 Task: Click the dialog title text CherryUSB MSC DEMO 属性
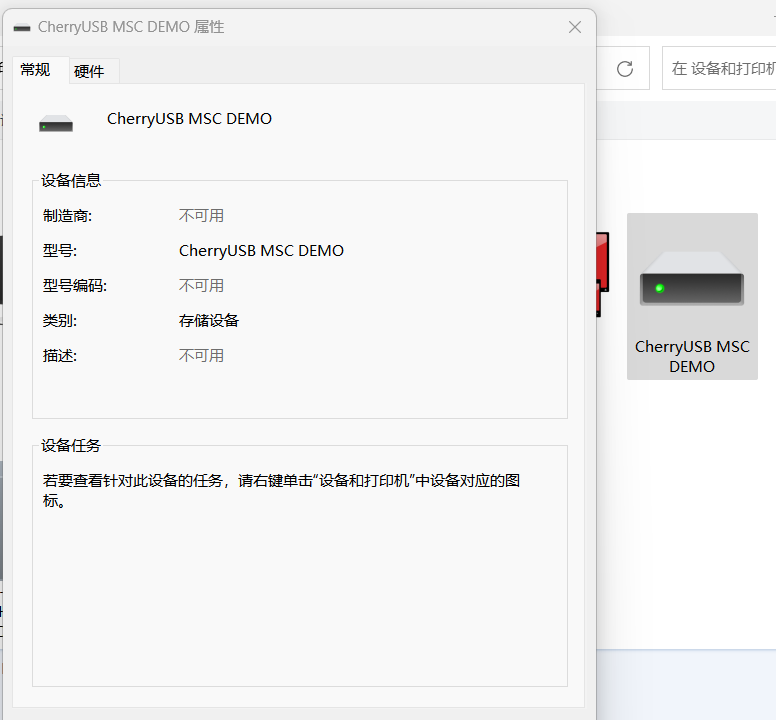[x=131, y=27]
